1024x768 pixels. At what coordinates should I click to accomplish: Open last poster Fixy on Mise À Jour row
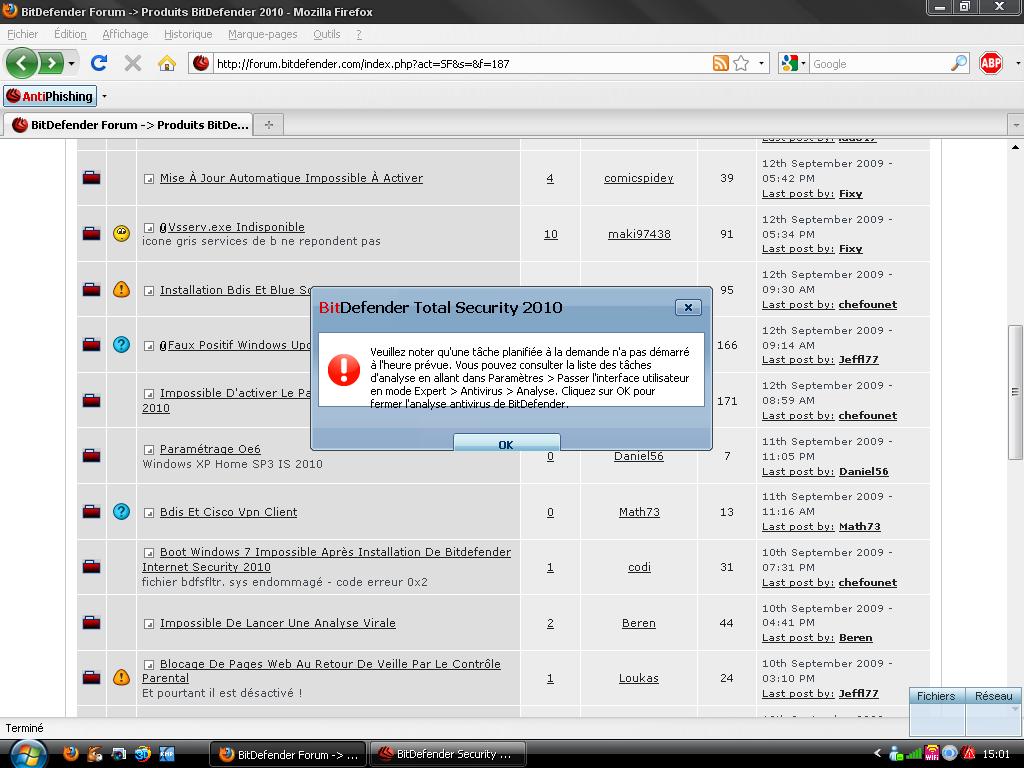click(850, 193)
